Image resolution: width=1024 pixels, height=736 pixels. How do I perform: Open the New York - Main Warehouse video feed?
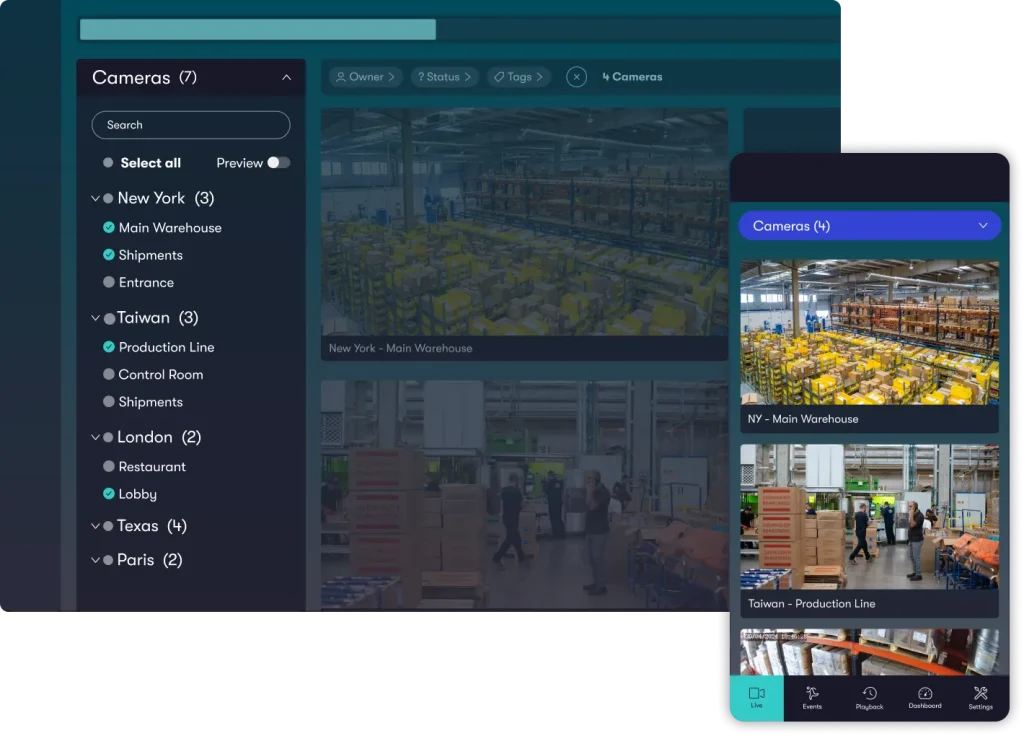point(524,222)
